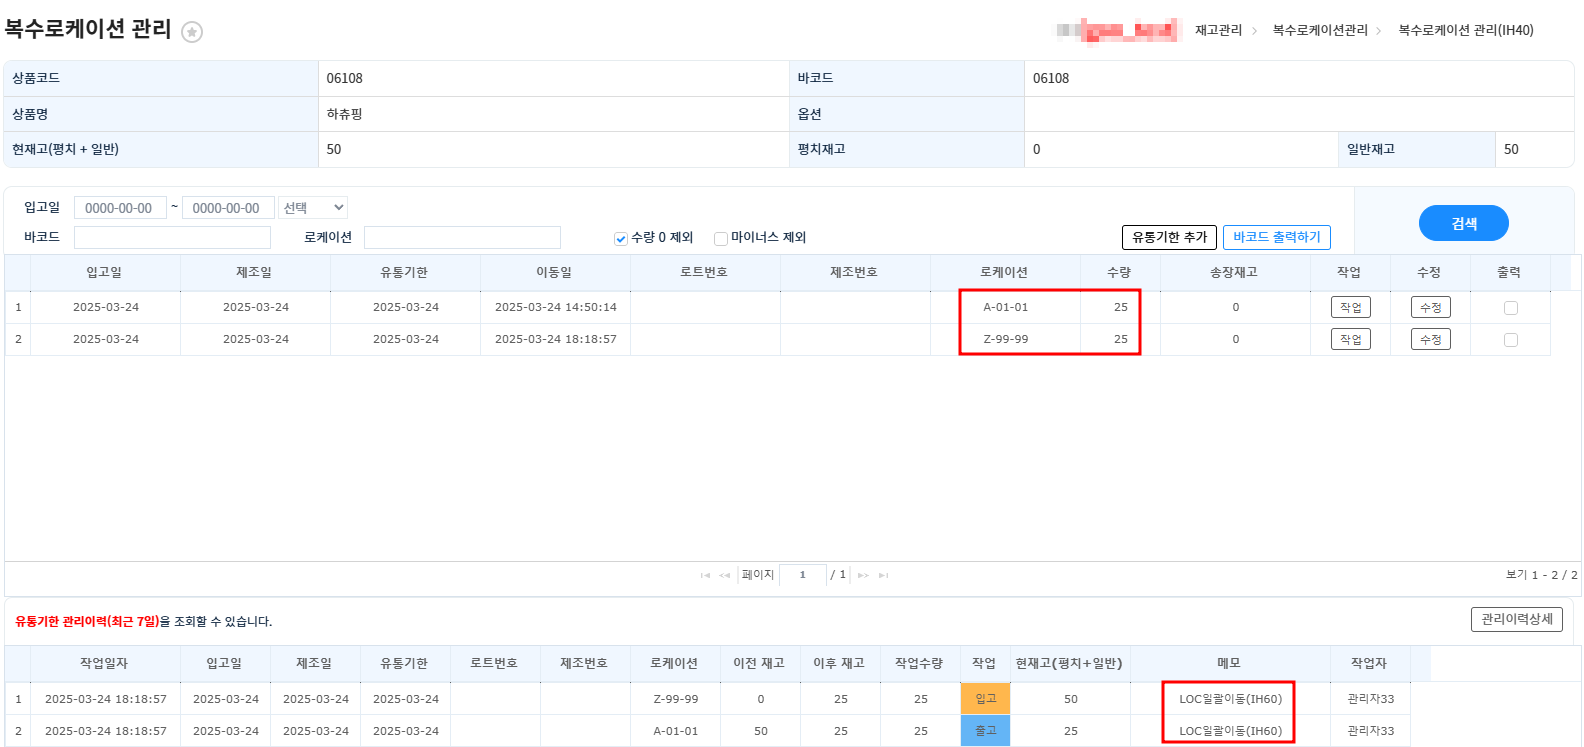Open the 선택 dropdown next to date range
Image resolution: width=1584 pixels, height=747 pixels.
pyautogui.click(x=313, y=208)
